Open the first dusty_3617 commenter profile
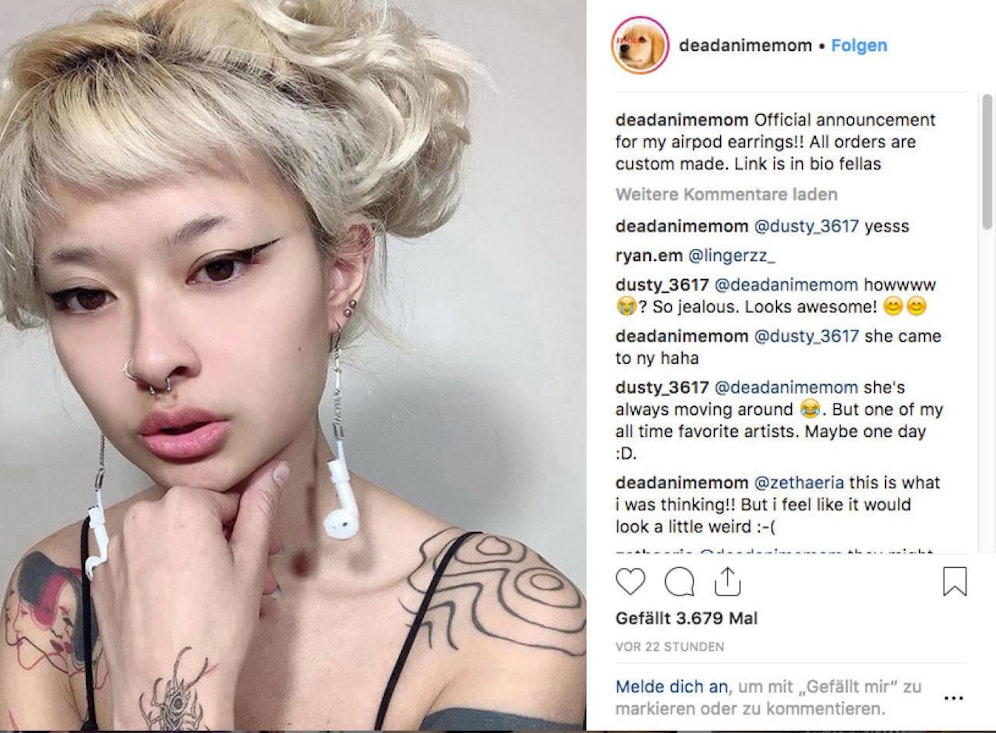The width and height of the screenshot is (996, 733). [x=662, y=285]
